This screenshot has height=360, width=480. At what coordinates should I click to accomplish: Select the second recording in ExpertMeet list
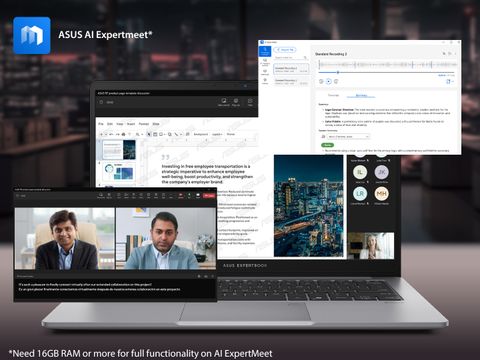[291, 81]
